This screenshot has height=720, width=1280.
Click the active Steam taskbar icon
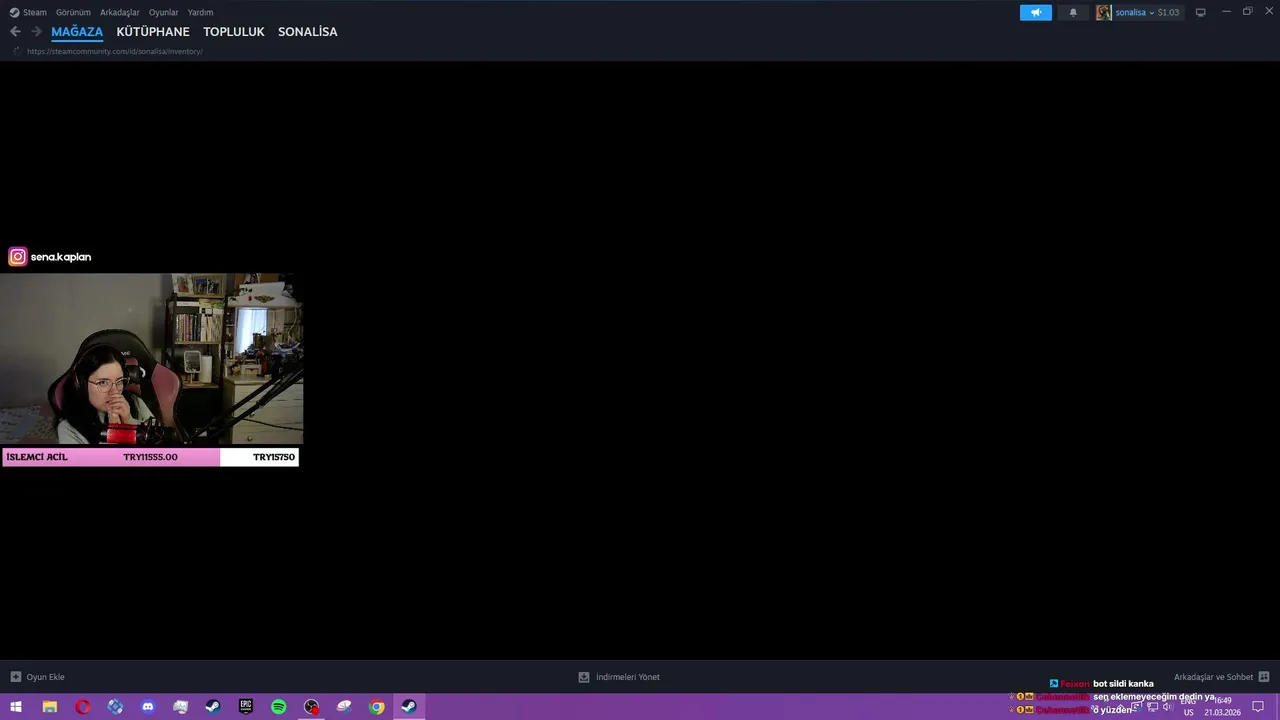point(409,707)
